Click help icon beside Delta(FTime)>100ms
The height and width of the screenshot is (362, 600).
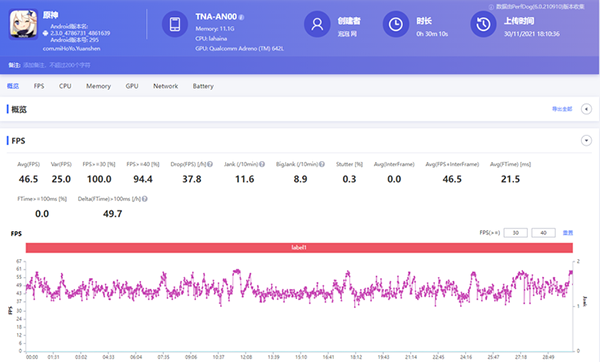coord(145,199)
